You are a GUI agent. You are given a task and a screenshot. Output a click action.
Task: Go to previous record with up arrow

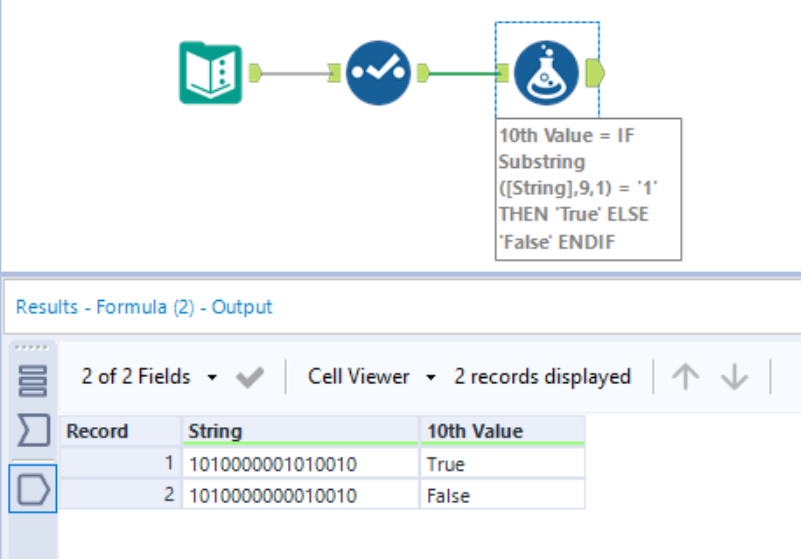click(x=685, y=377)
